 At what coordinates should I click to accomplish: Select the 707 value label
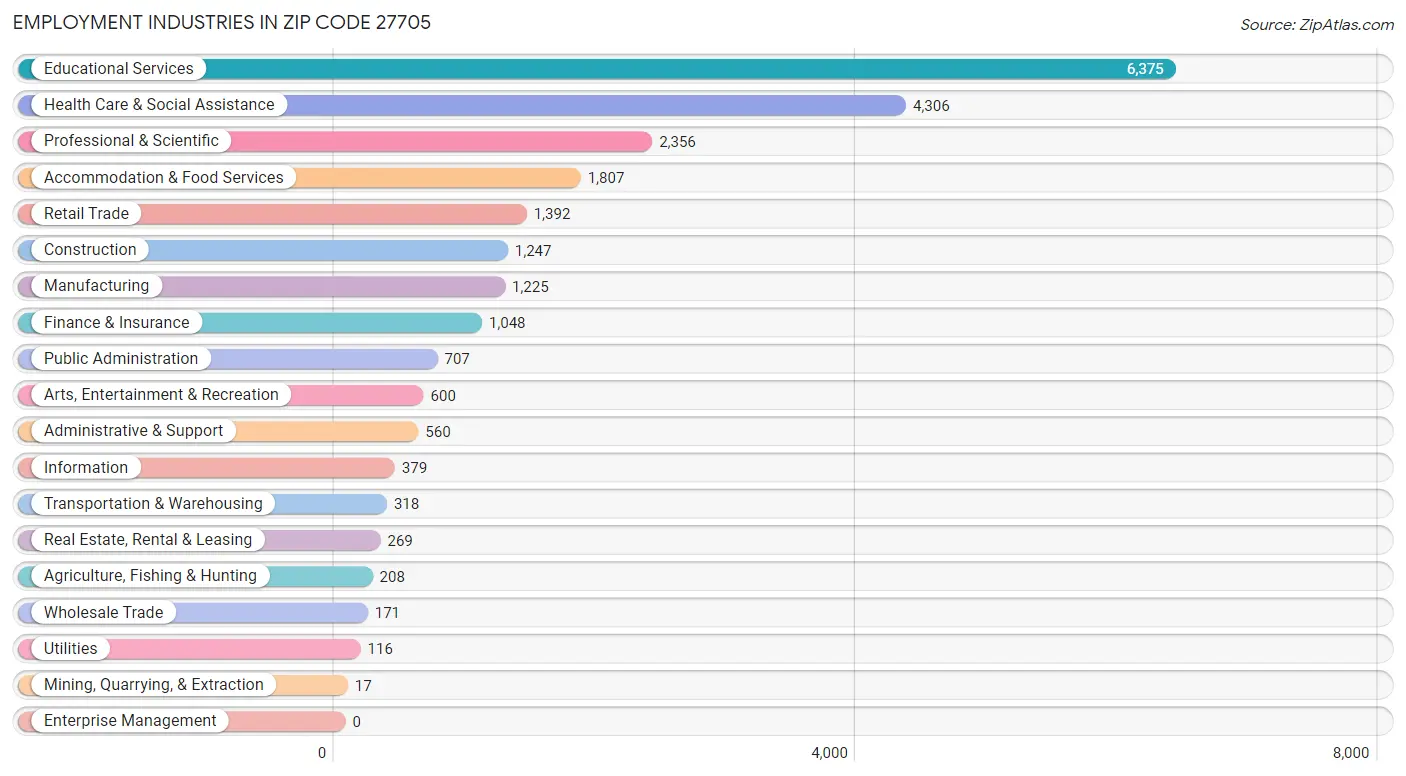(x=457, y=359)
